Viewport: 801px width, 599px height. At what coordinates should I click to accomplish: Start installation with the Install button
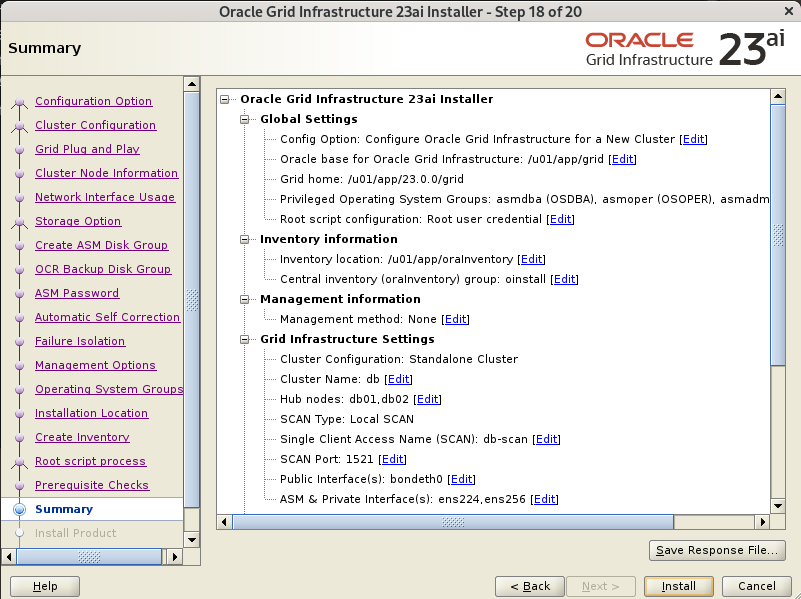coord(678,586)
